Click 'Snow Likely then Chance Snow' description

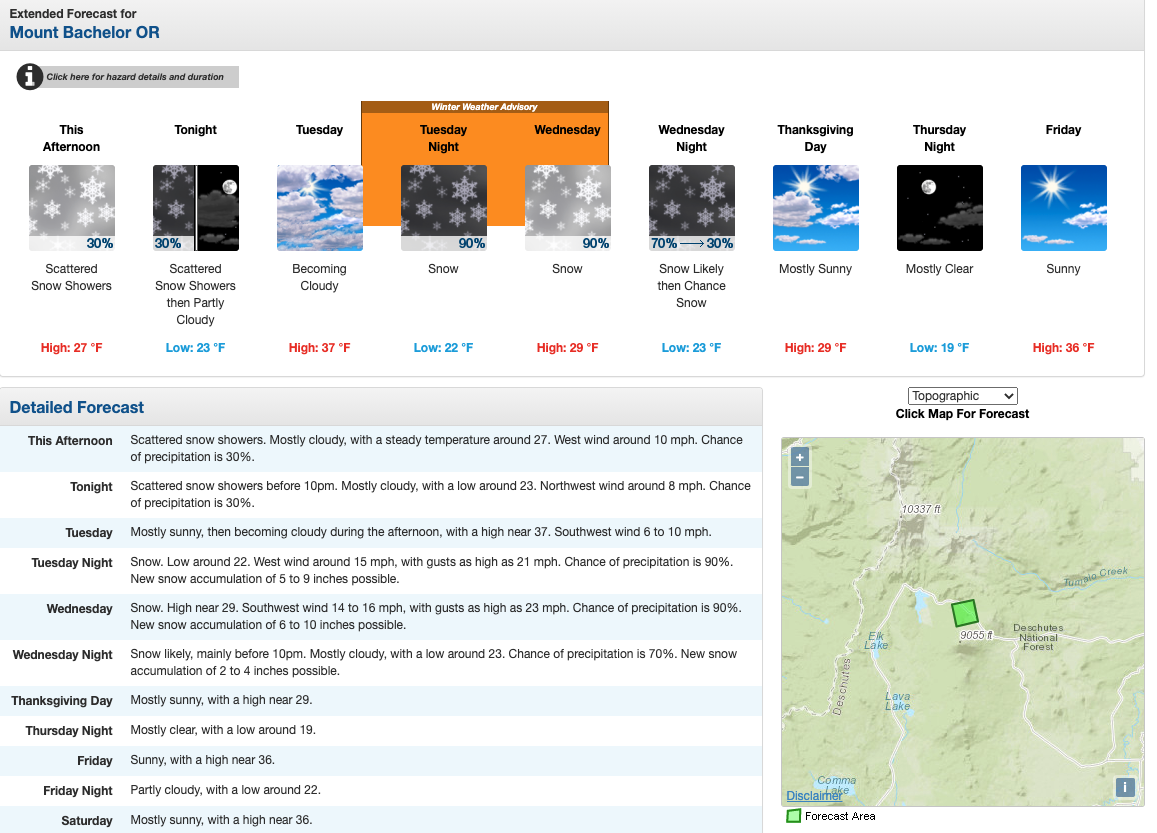coord(691,286)
